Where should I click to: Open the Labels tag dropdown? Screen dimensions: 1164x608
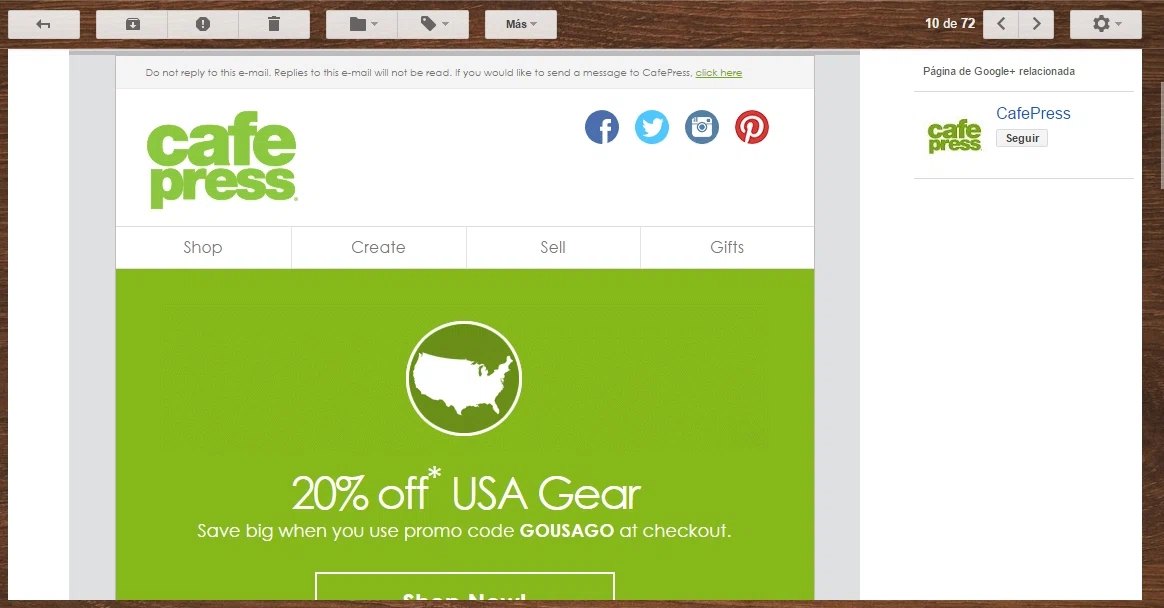(x=434, y=24)
